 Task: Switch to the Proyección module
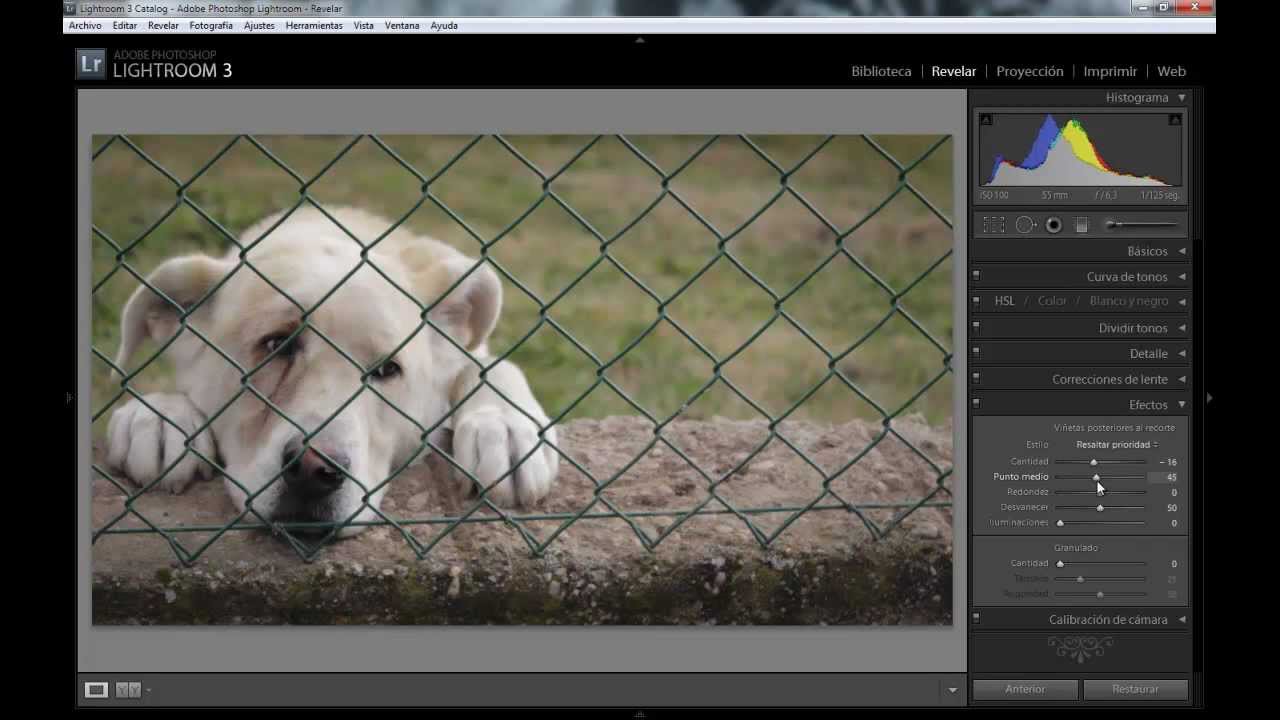[x=1030, y=72]
